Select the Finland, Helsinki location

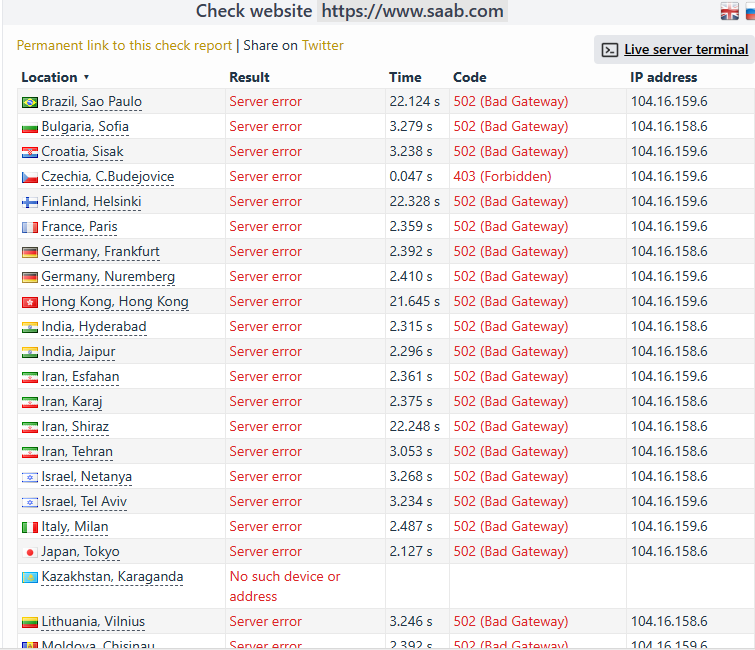(x=91, y=202)
